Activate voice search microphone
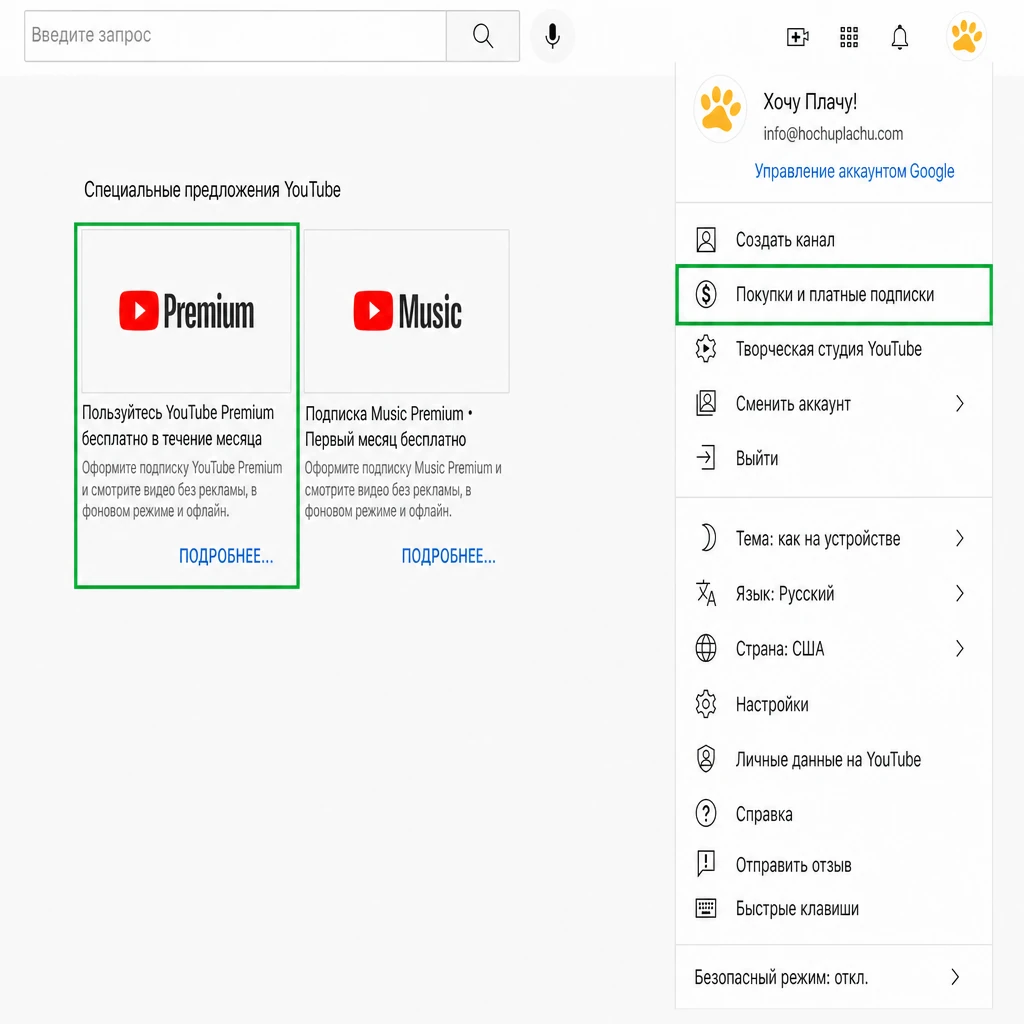The image size is (1024, 1024). (x=552, y=36)
